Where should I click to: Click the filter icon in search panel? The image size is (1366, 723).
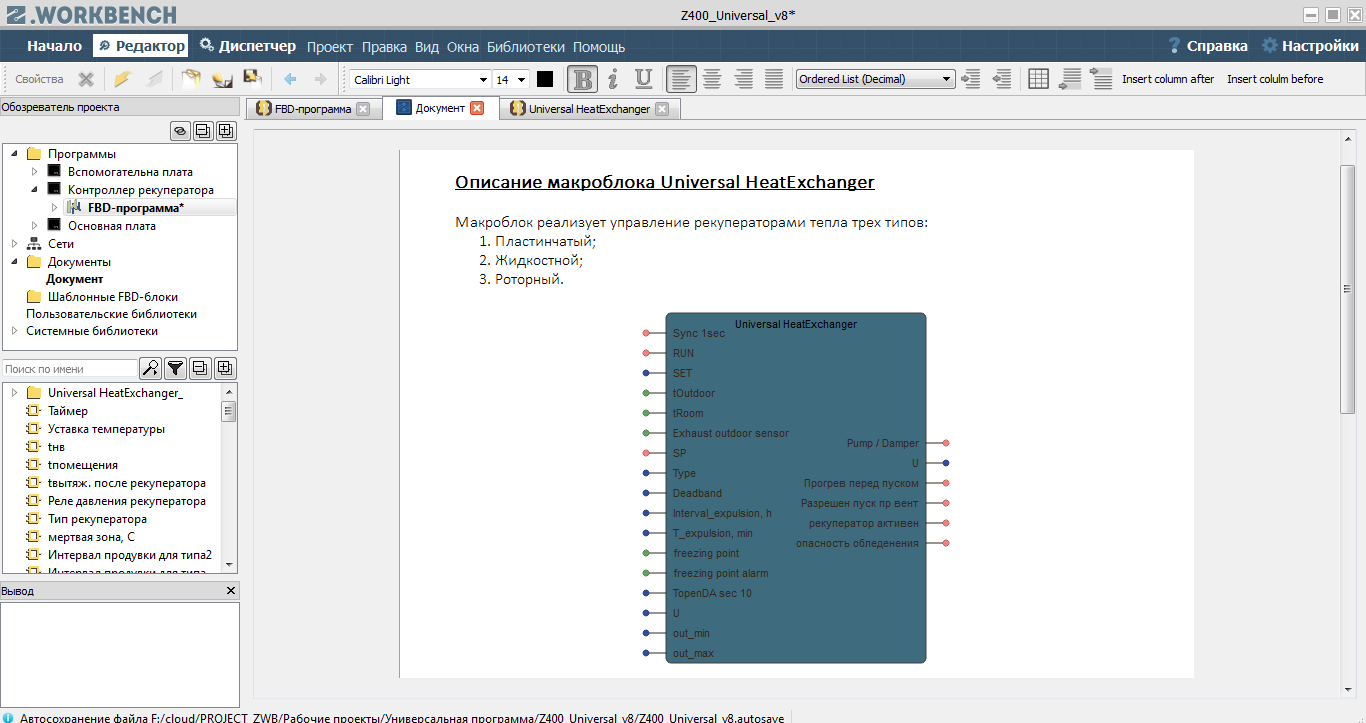[x=175, y=369]
